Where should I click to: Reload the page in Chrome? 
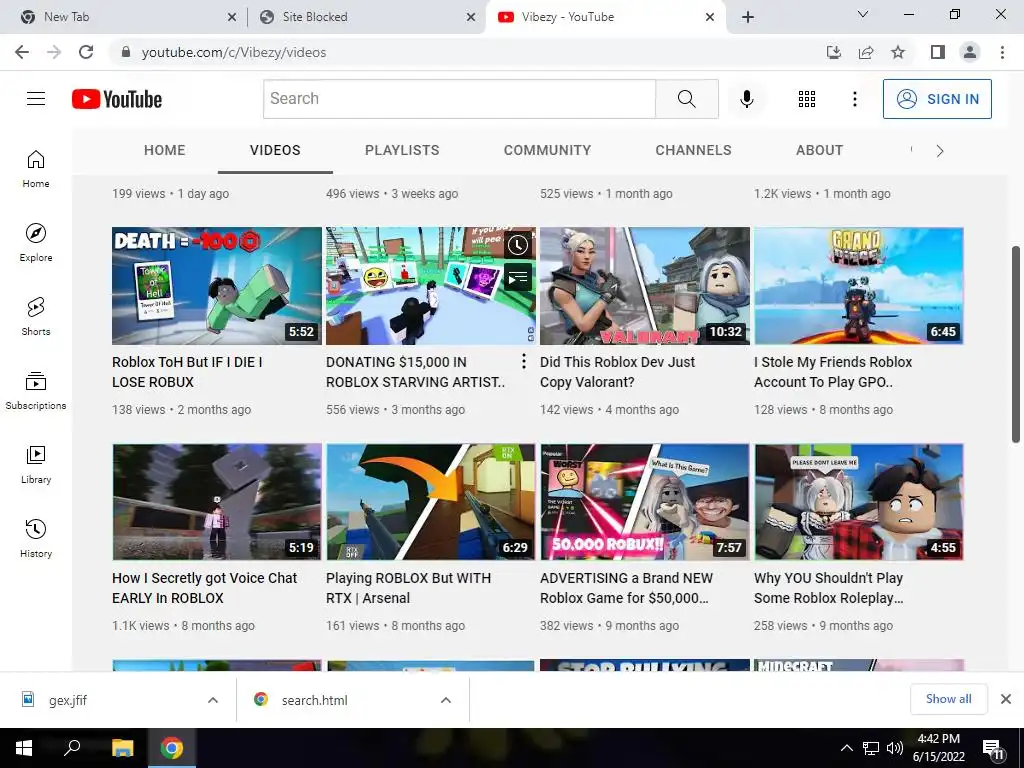point(86,52)
